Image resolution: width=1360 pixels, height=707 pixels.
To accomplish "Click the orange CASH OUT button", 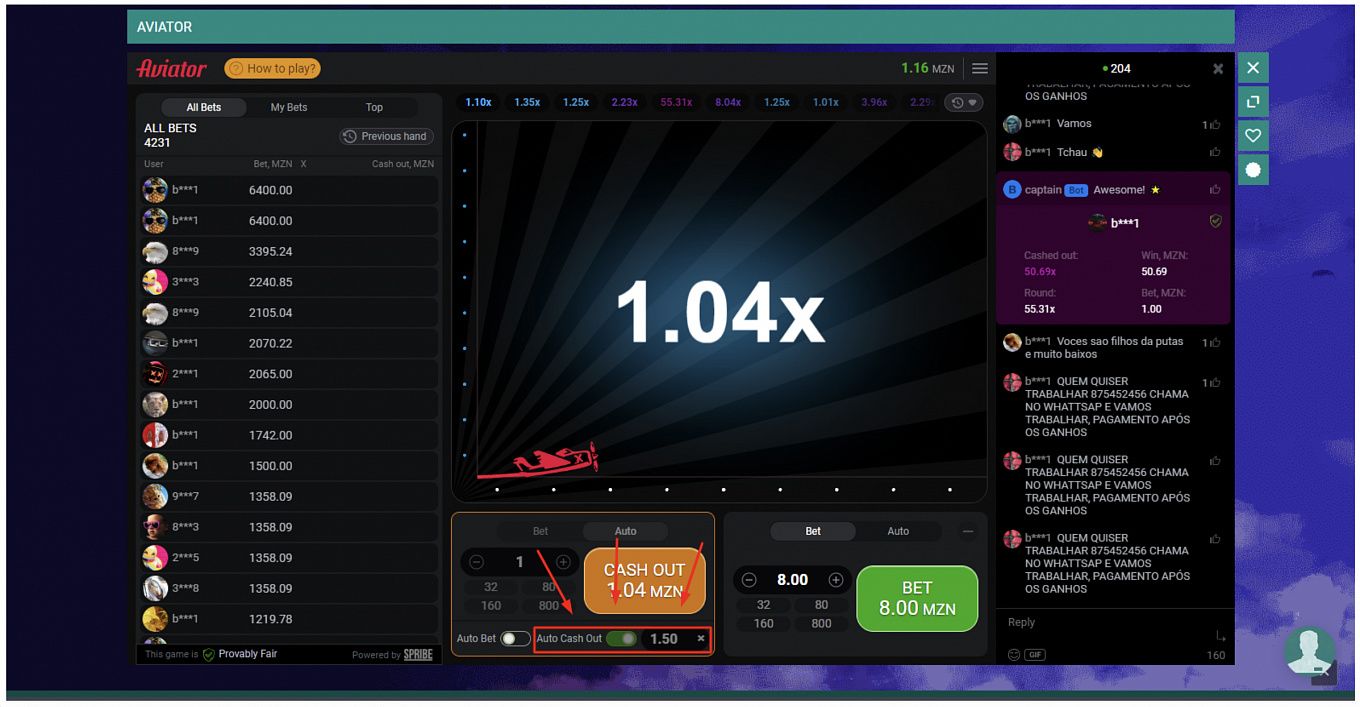I will click(644, 580).
